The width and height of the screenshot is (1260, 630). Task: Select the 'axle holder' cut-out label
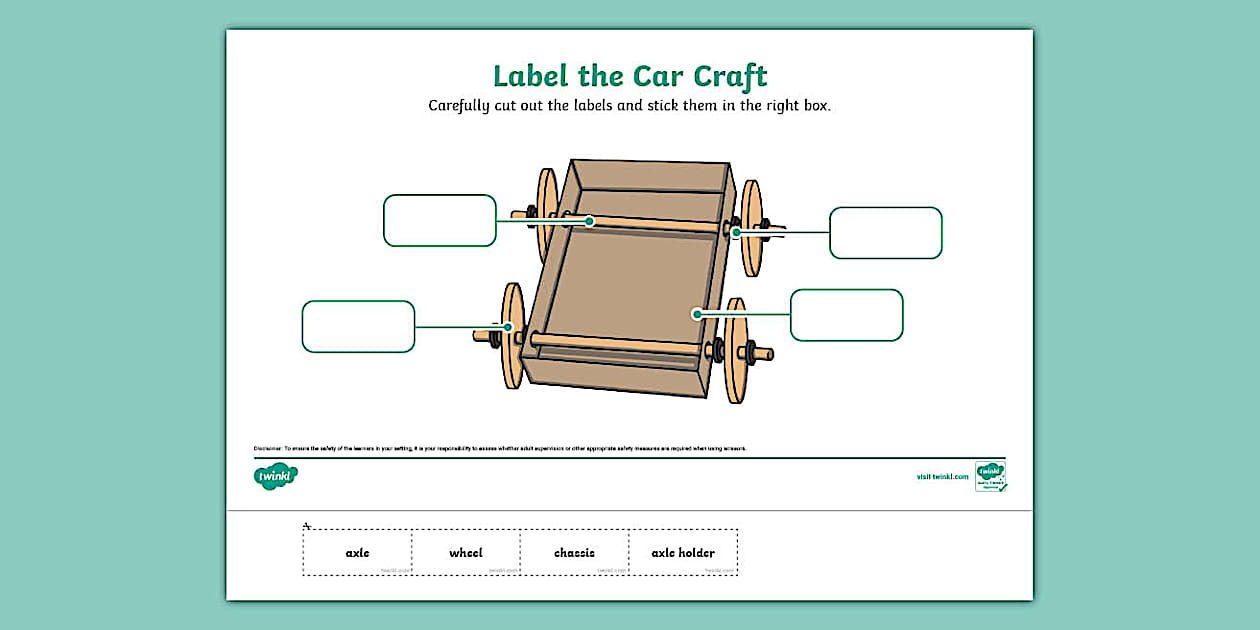(x=683, y=551)
